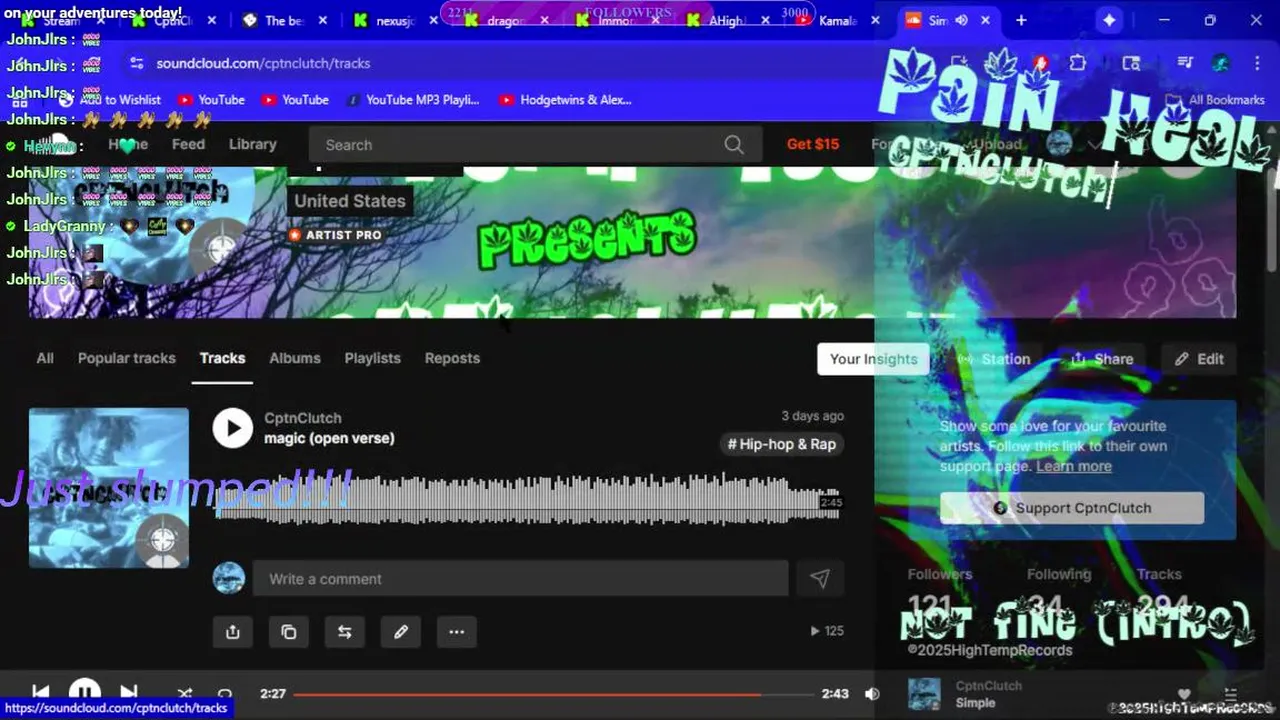This screenshot has width=1280, height=720.
Task: Skip to previous track in player bar
Action: click(x=40, y=692)
